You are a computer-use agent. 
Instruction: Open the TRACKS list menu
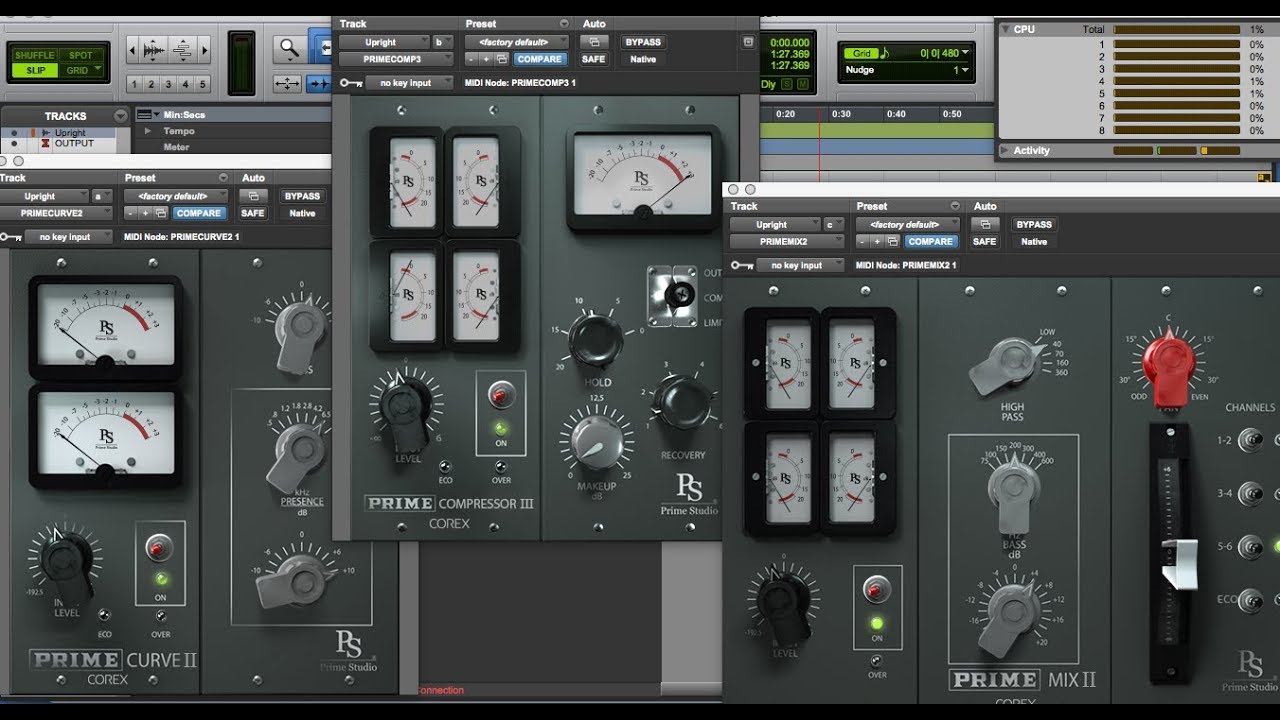coord(121,116)
